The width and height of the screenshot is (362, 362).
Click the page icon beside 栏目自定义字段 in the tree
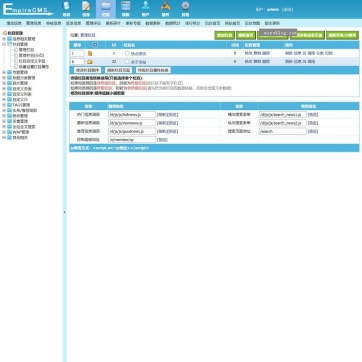[x=16, y=61]
